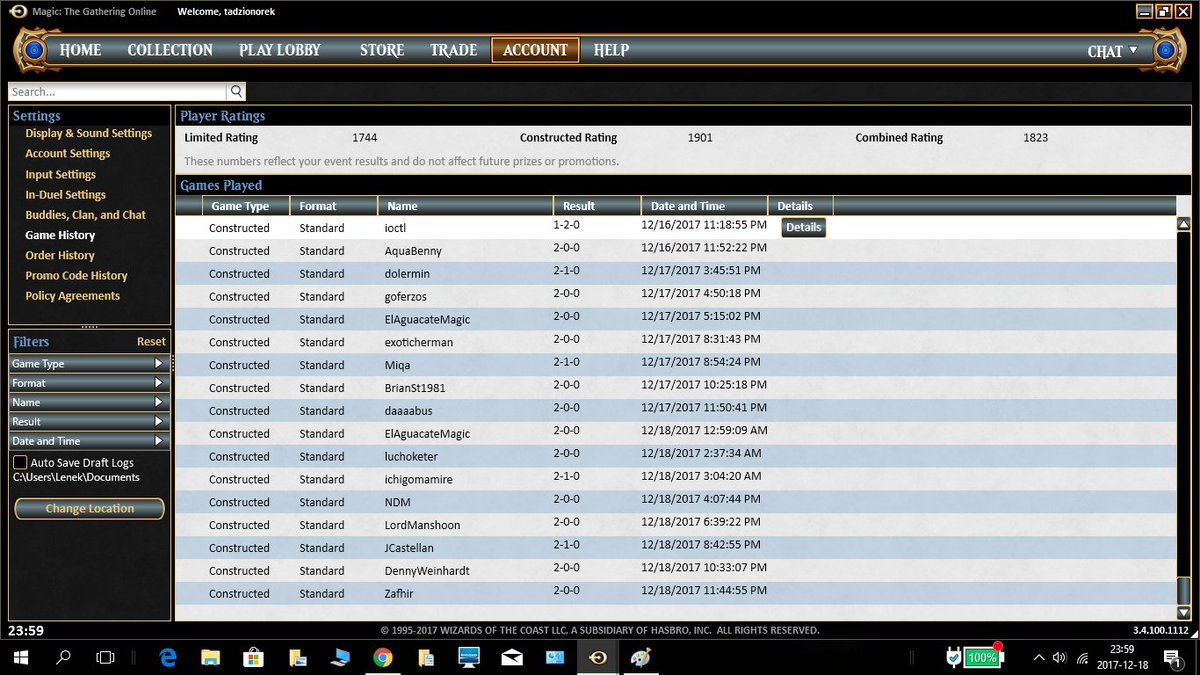Click the Change Location button
The width and height of the screenshot is (1200, 675).
pyautogui.click(x=90, y=509)
